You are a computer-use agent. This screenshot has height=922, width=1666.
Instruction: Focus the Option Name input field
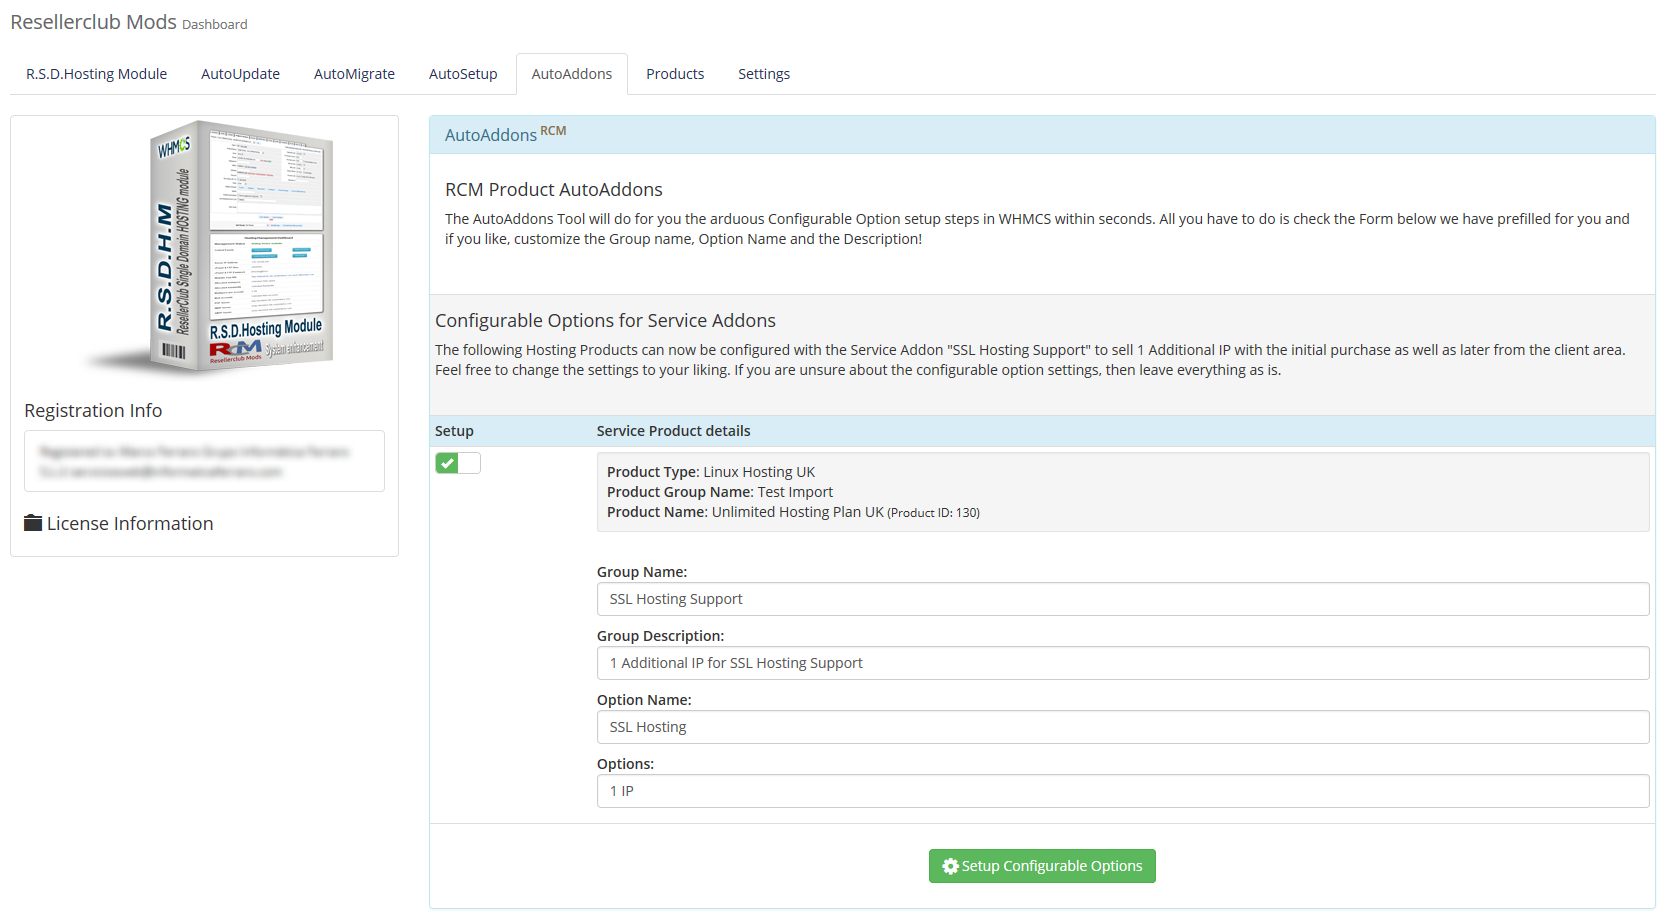pyautogui.click(x=1123, y=727)
